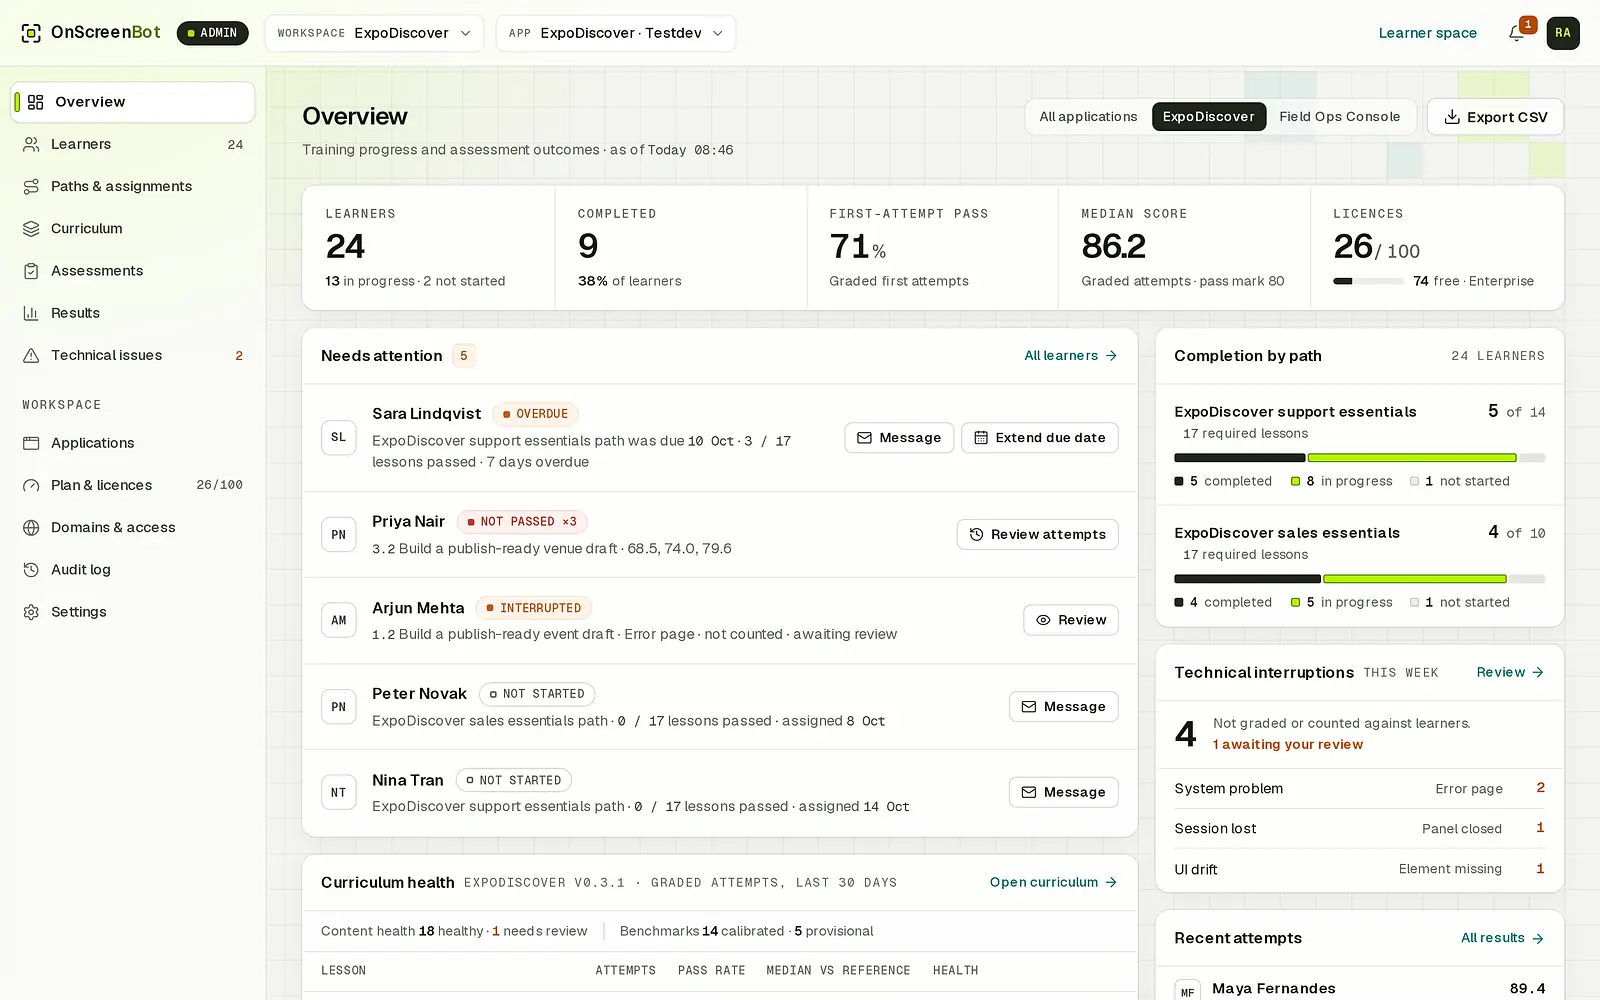Click the First-attempt pass 71% value

858,246
